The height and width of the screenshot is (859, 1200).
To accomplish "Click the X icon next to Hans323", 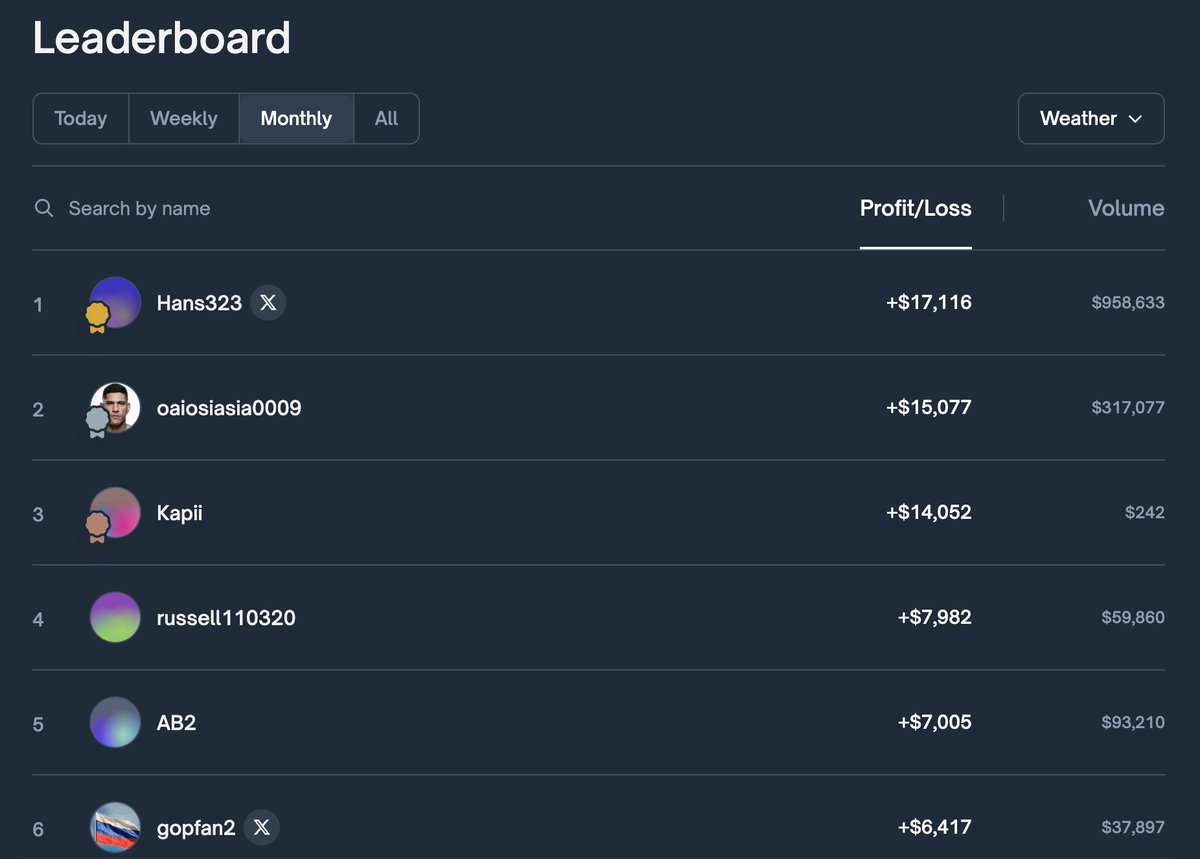I will coord(267,302).
